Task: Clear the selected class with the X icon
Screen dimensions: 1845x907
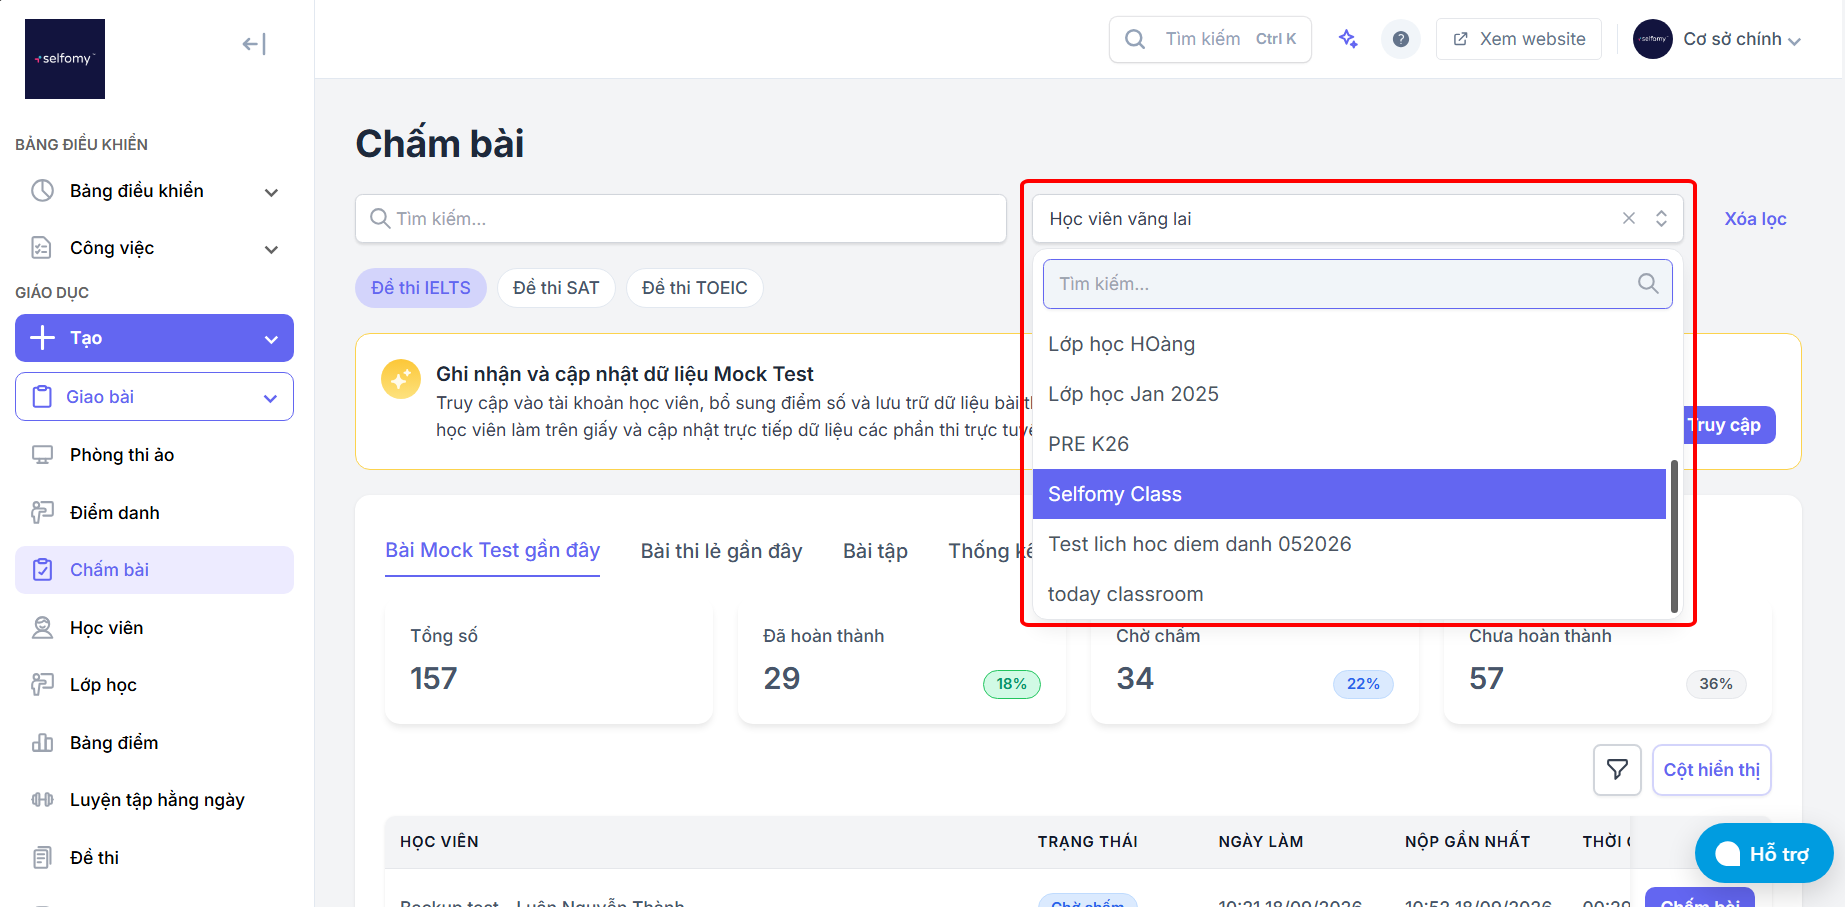Action: tap(1629, 218)
